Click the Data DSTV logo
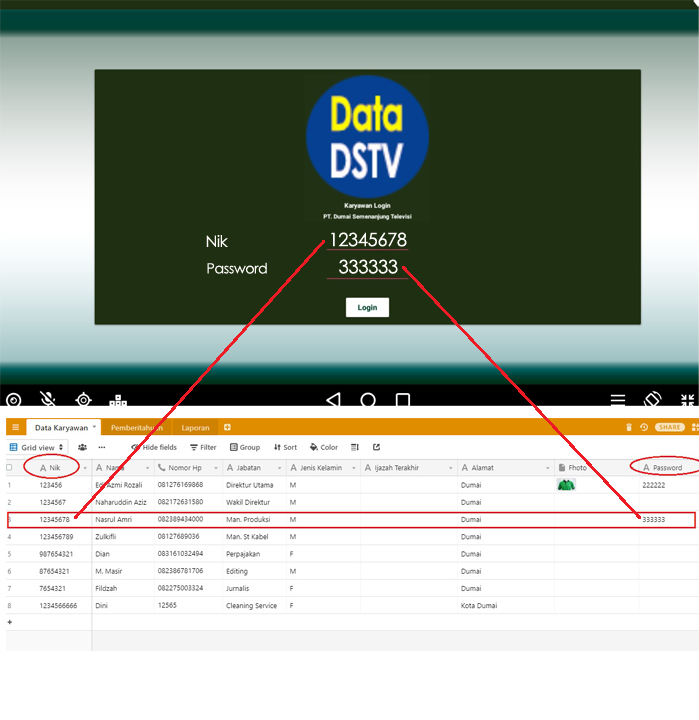This screenshot has width=699, height=720. (x=367, y=136)
